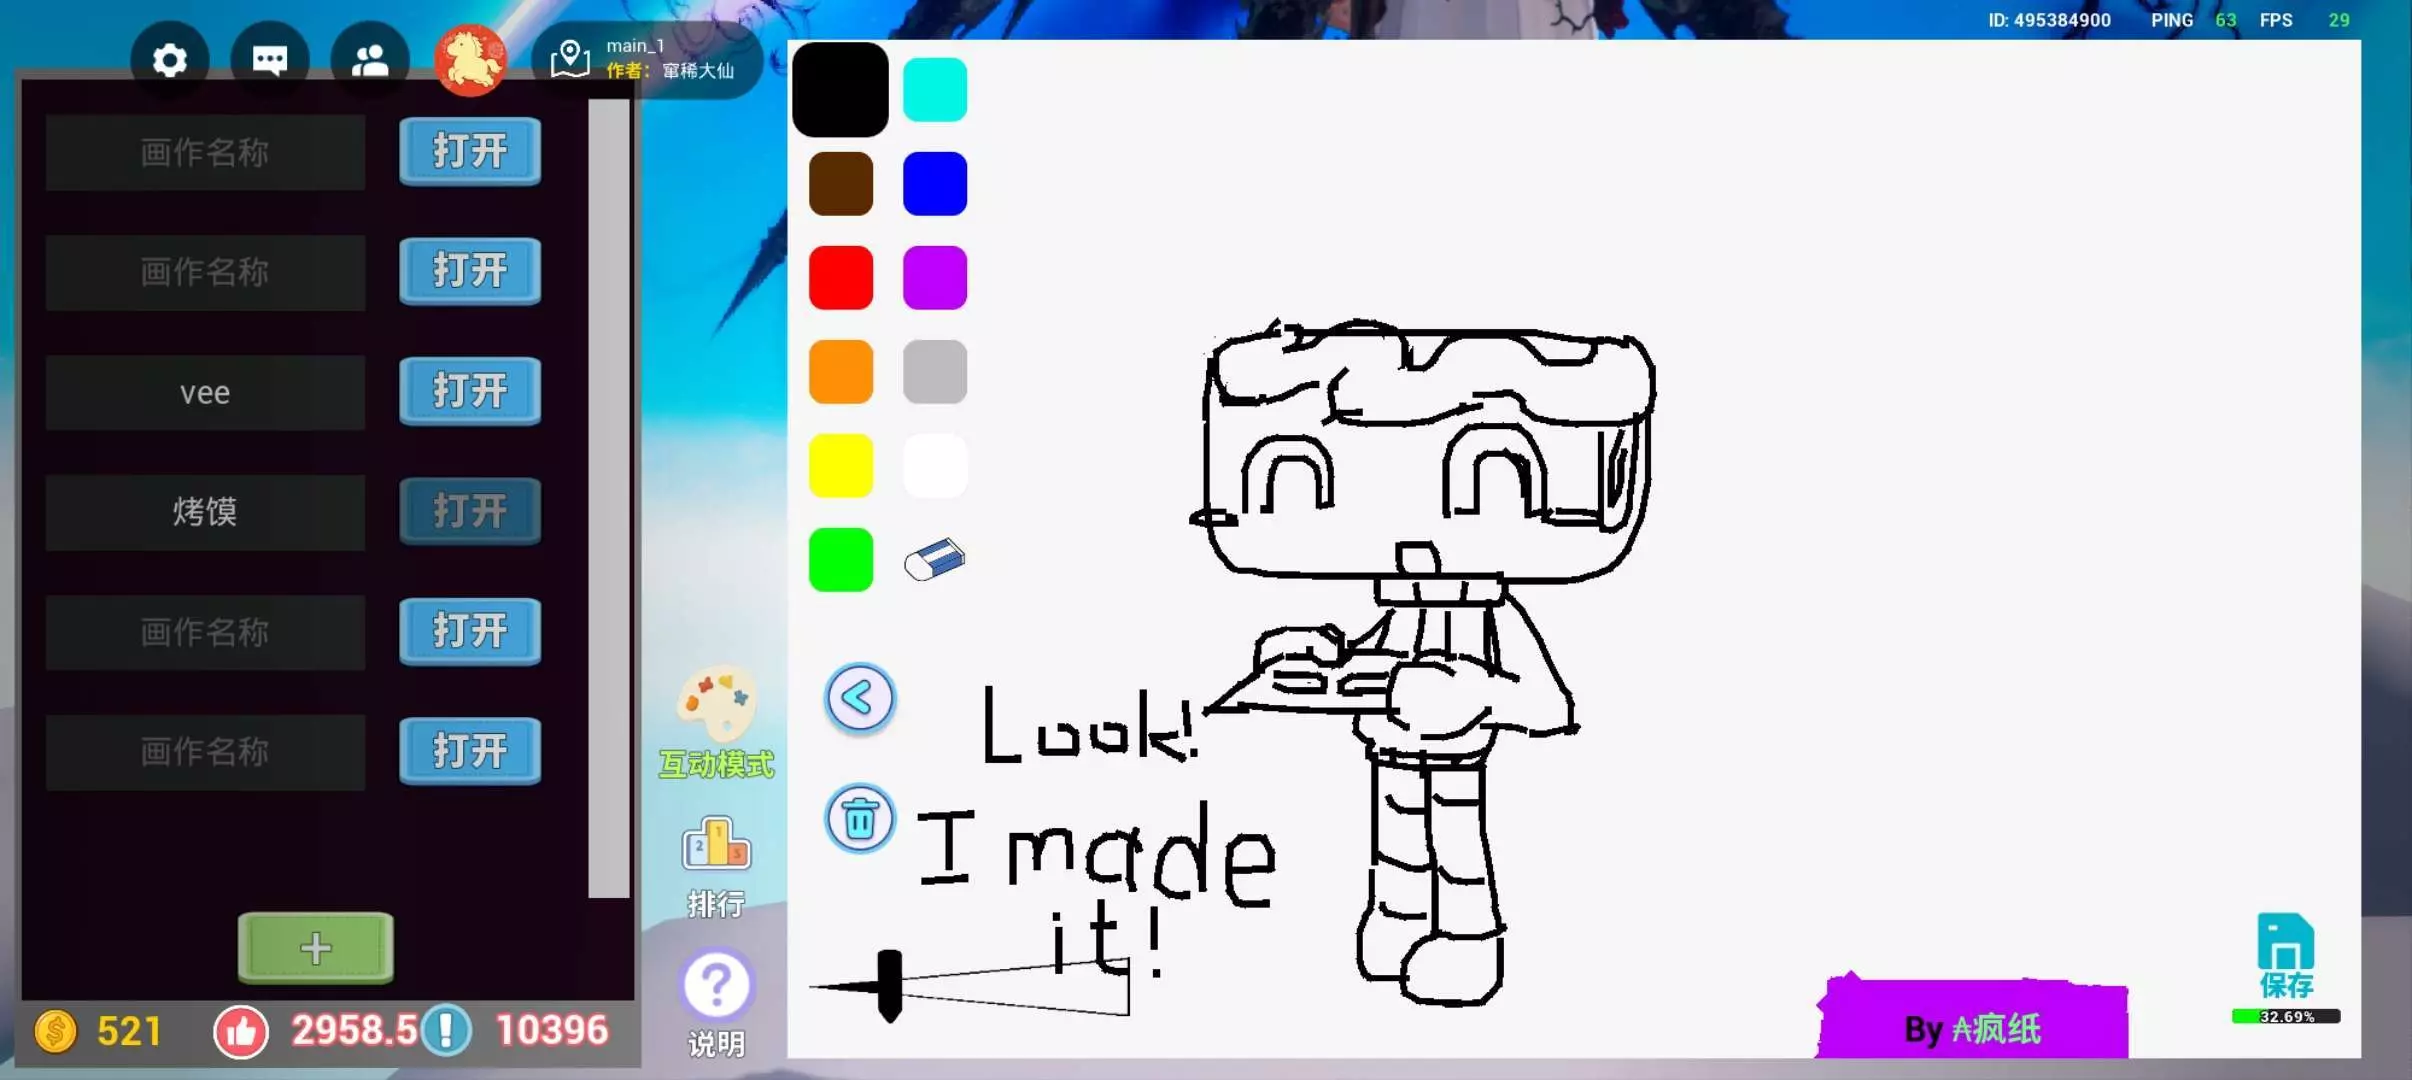
Task: Choose the cyan color swatch
Action: click(x=934, y=90)
